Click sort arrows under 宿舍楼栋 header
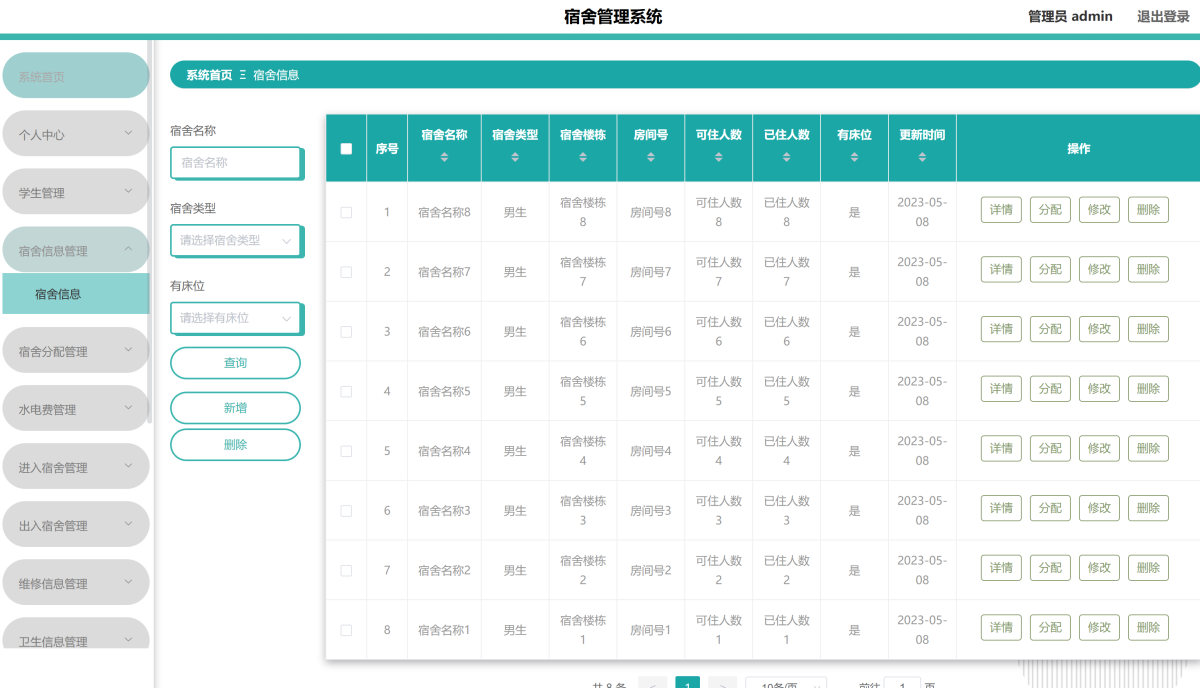This screenshot has height=688, width=1200. pyautogui.click(x=583, y=158)
